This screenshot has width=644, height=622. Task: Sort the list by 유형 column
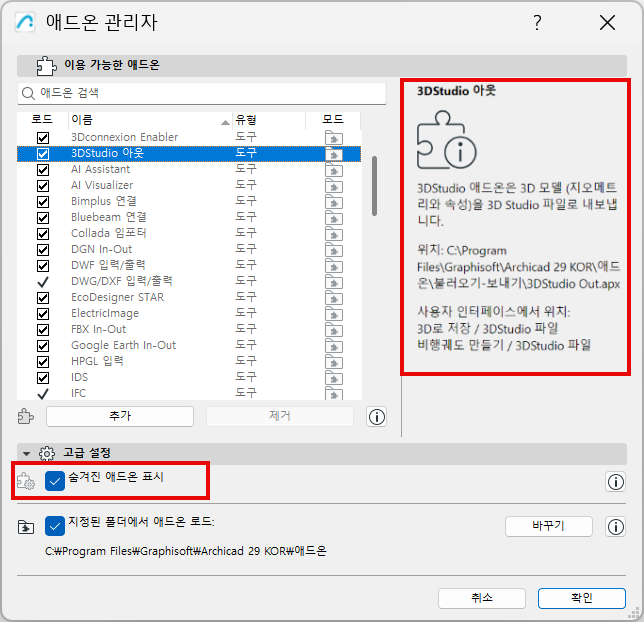point(269,120)
